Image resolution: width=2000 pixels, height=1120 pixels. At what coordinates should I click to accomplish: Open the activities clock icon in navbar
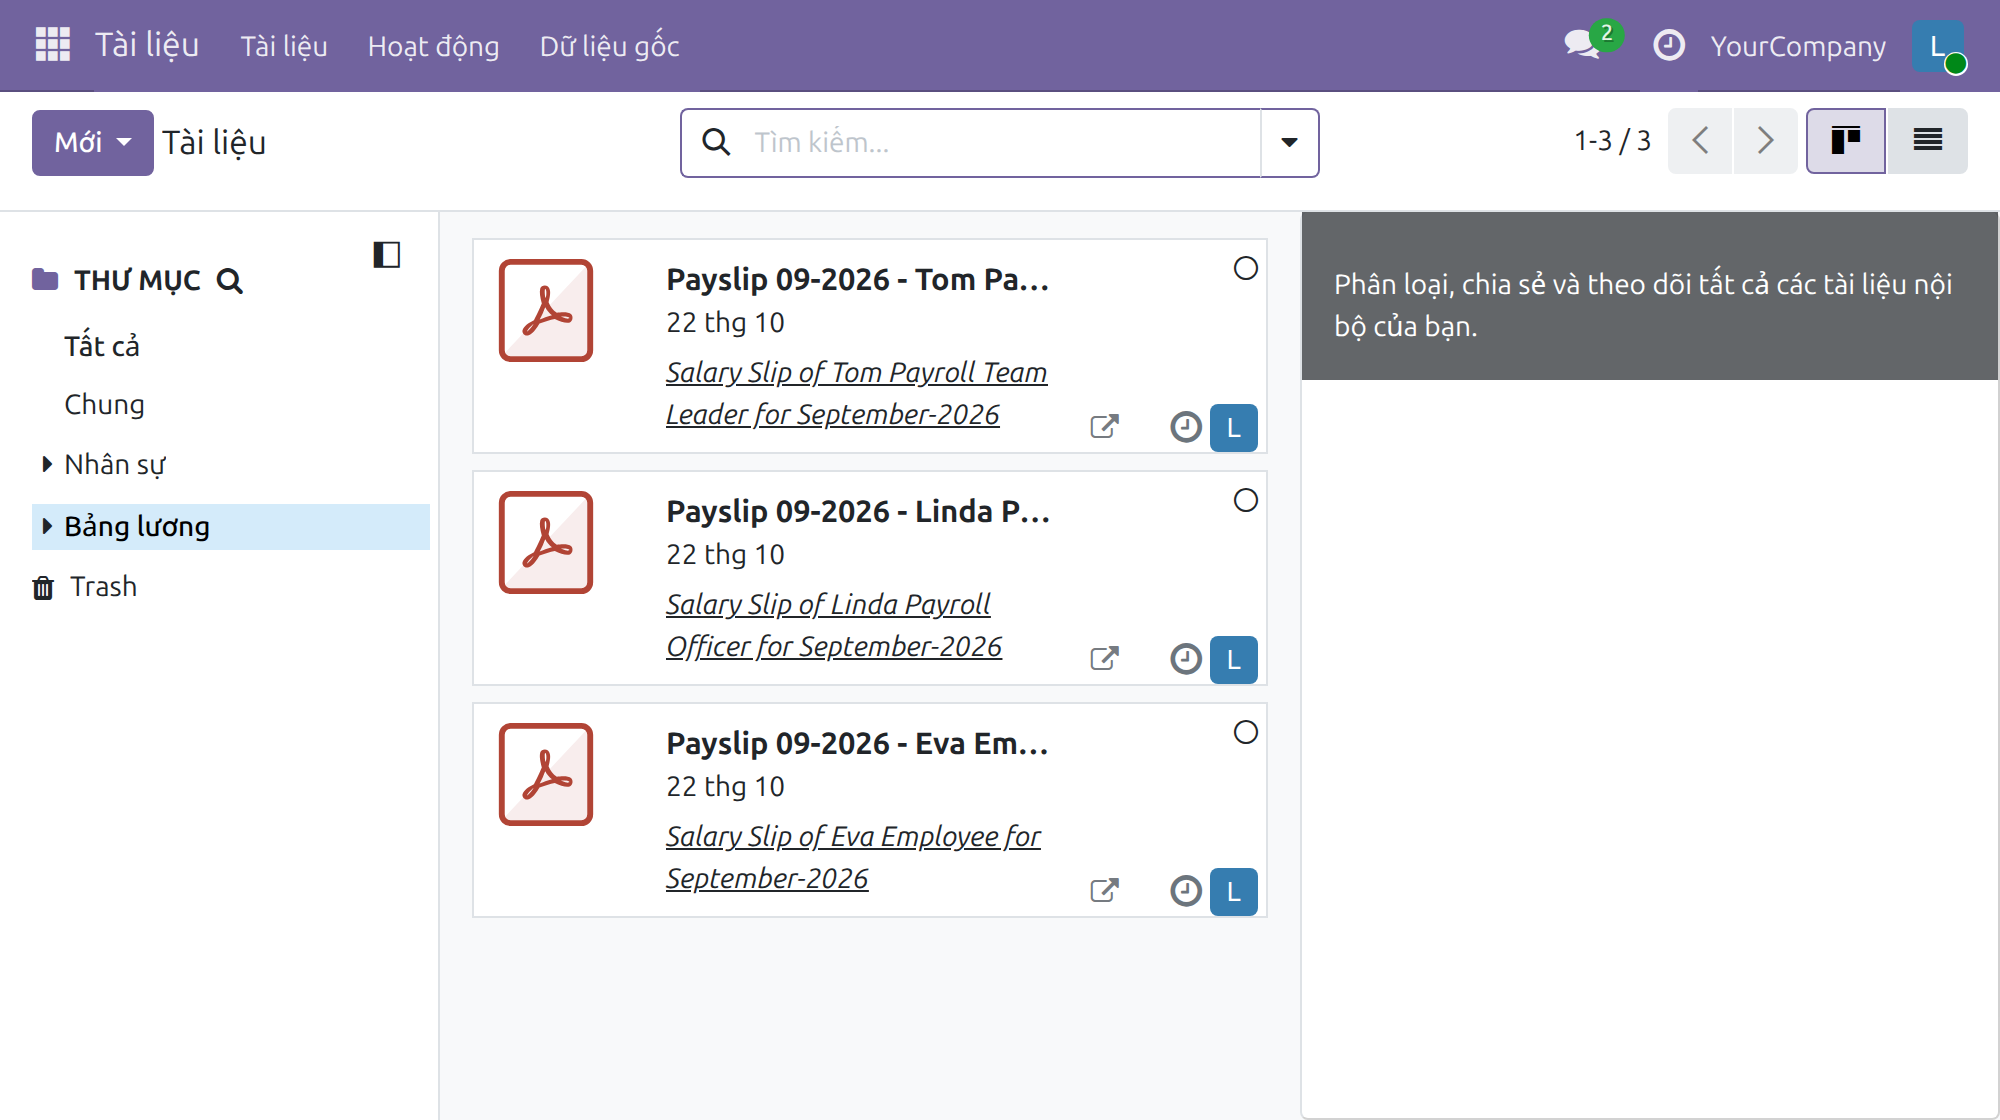tap(1668, 45)
